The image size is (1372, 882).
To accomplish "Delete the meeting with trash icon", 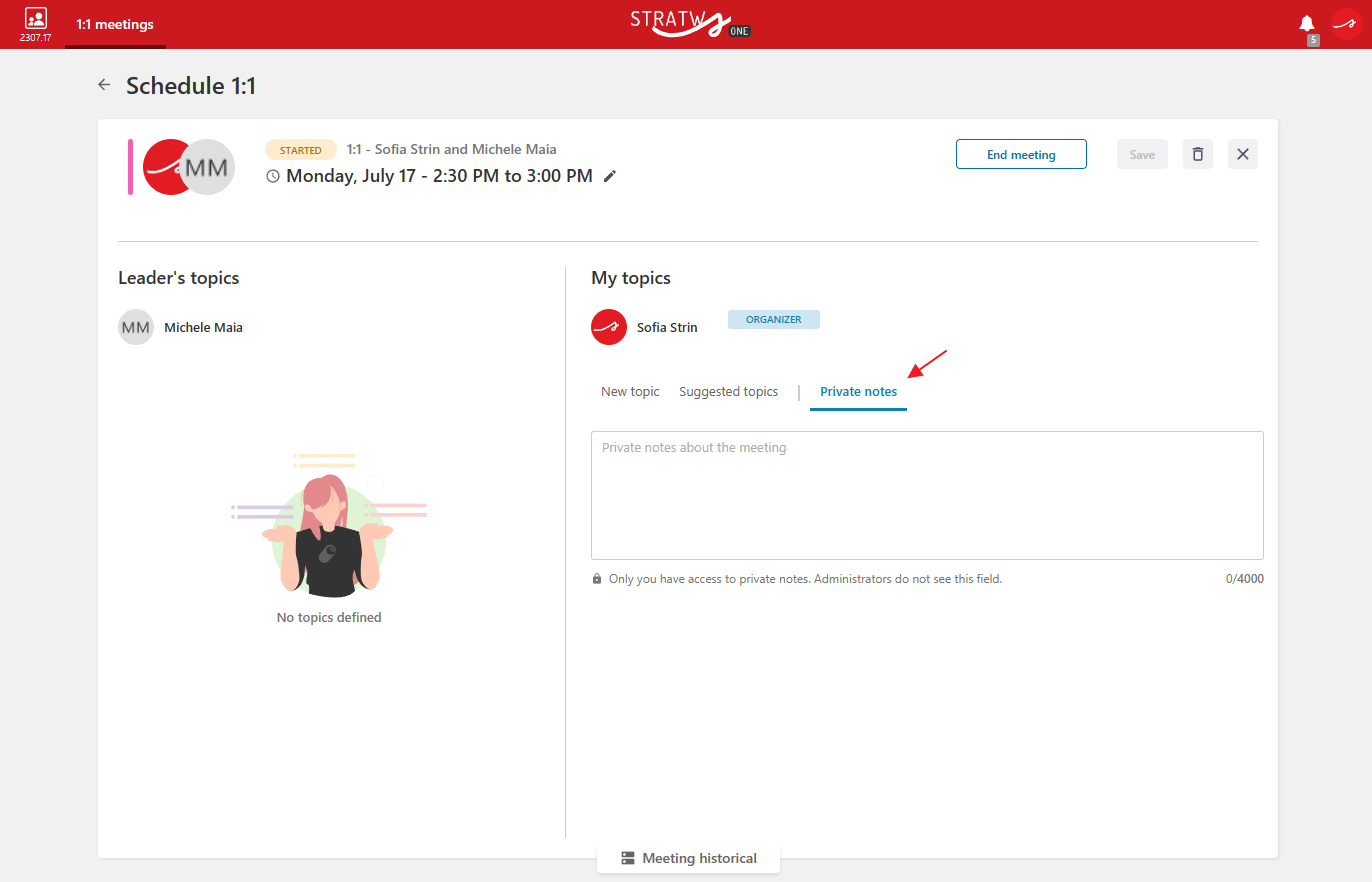I will click(x=1198, y=154).
